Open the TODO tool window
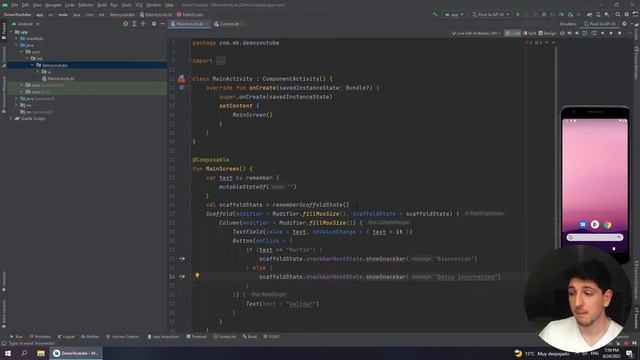The width and height of the screenshot is (640, 360). click(x=272, y=337)
